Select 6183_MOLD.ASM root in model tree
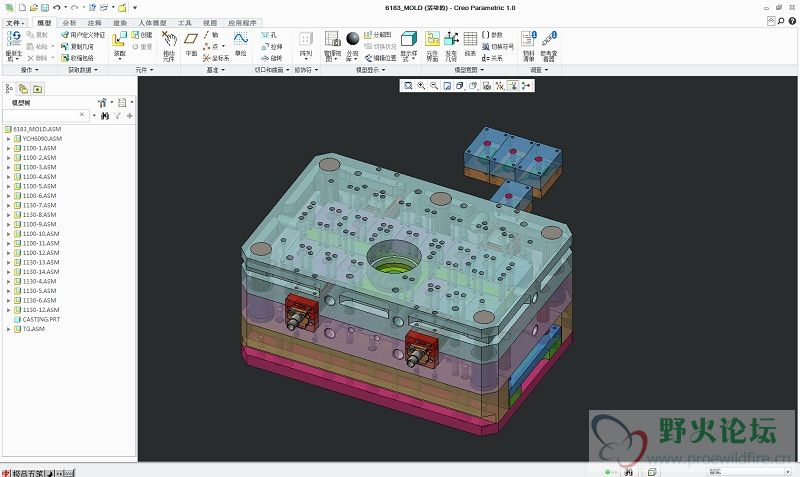The image size is (800, 477). pos(33,129)
